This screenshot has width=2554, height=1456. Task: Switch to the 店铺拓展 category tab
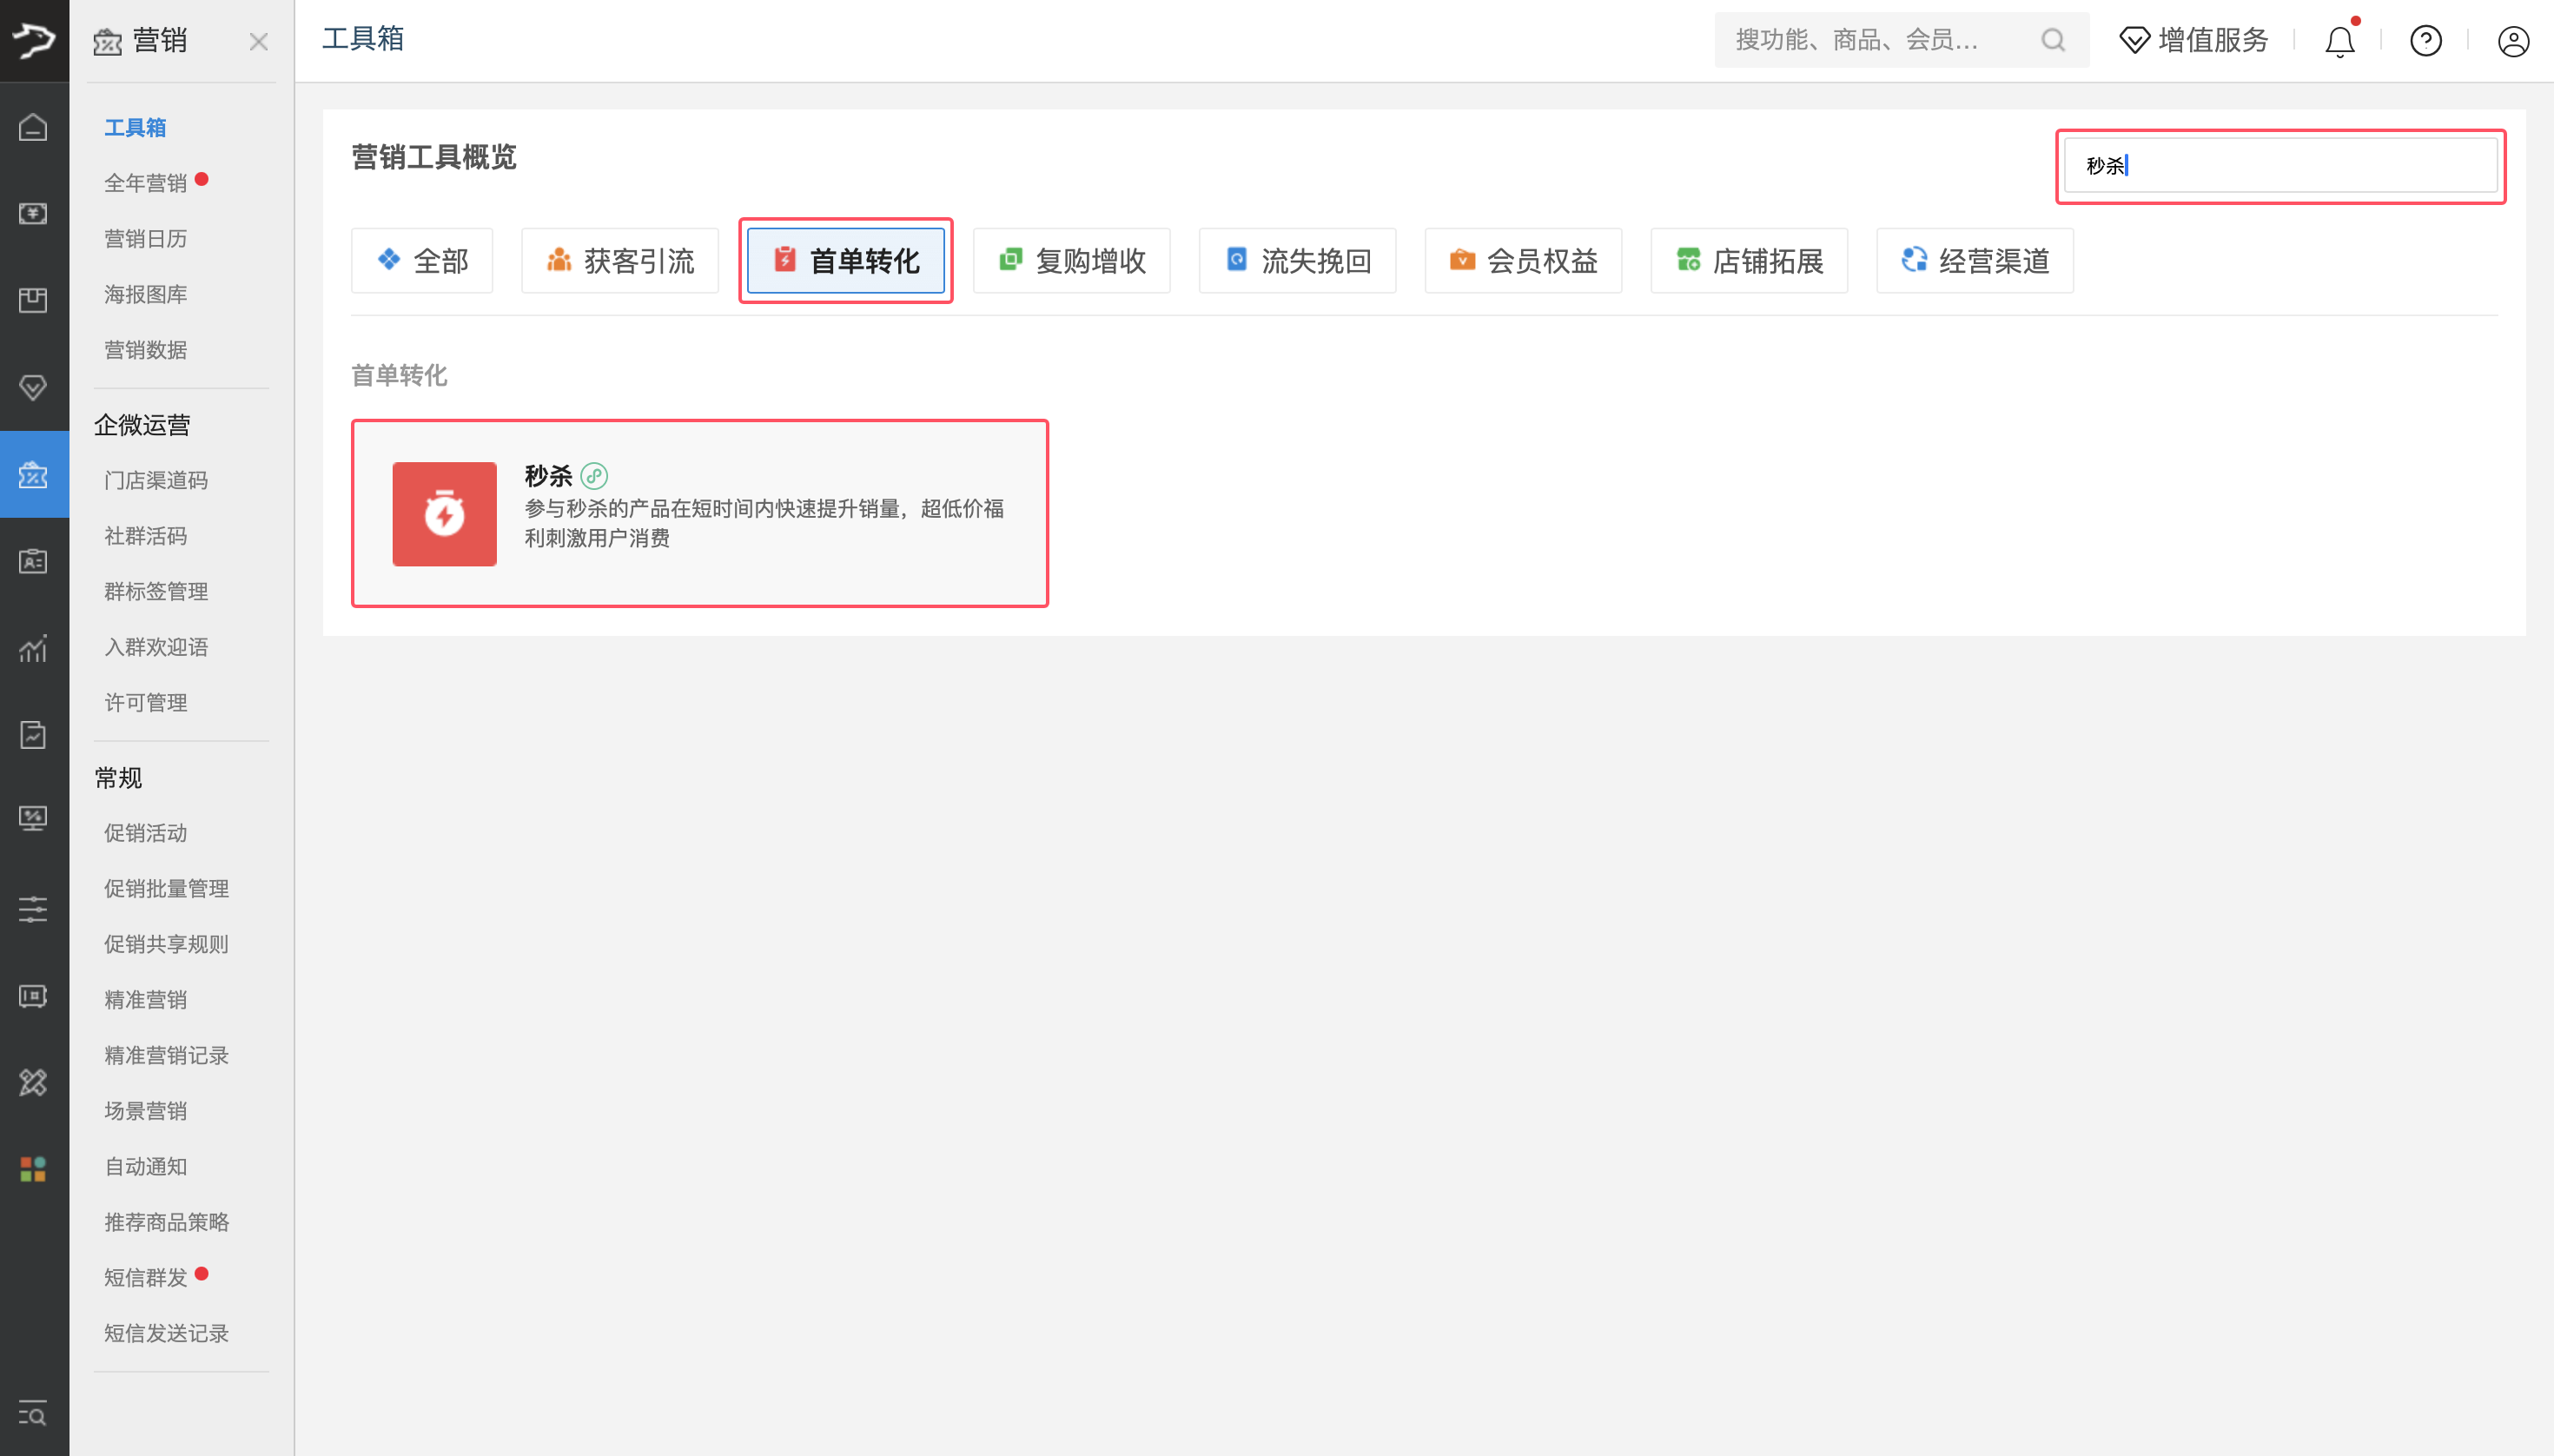click(1750, 261)
